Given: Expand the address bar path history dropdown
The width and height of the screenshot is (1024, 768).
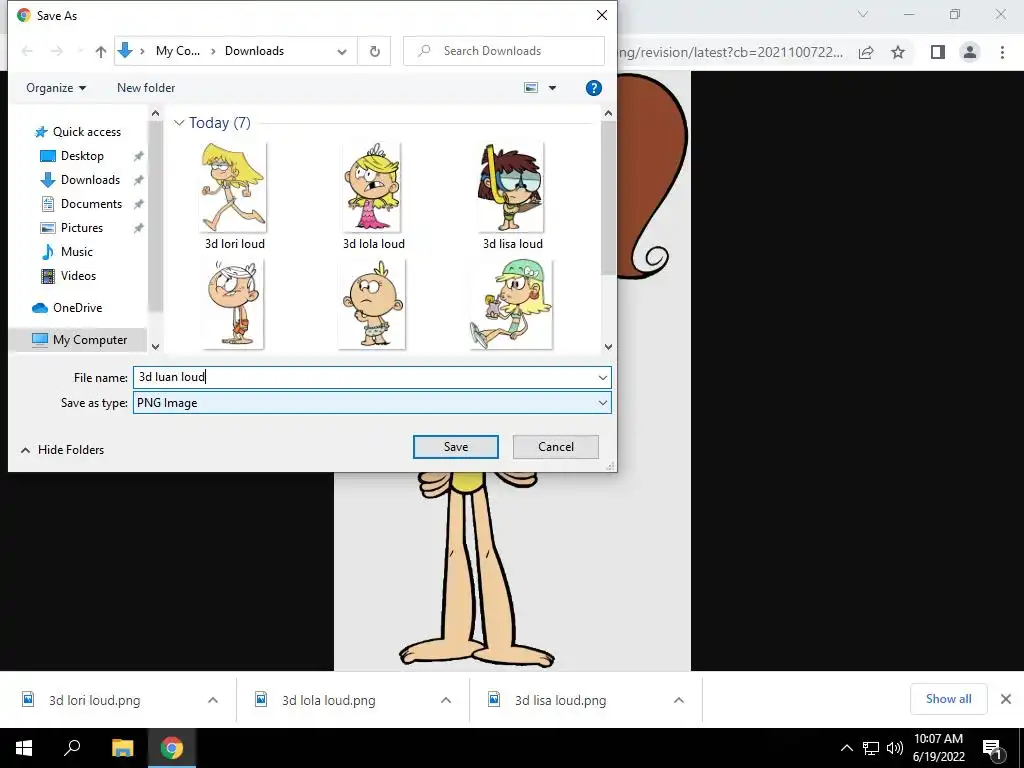Looking at the screenshot, I should click(342, 52).
